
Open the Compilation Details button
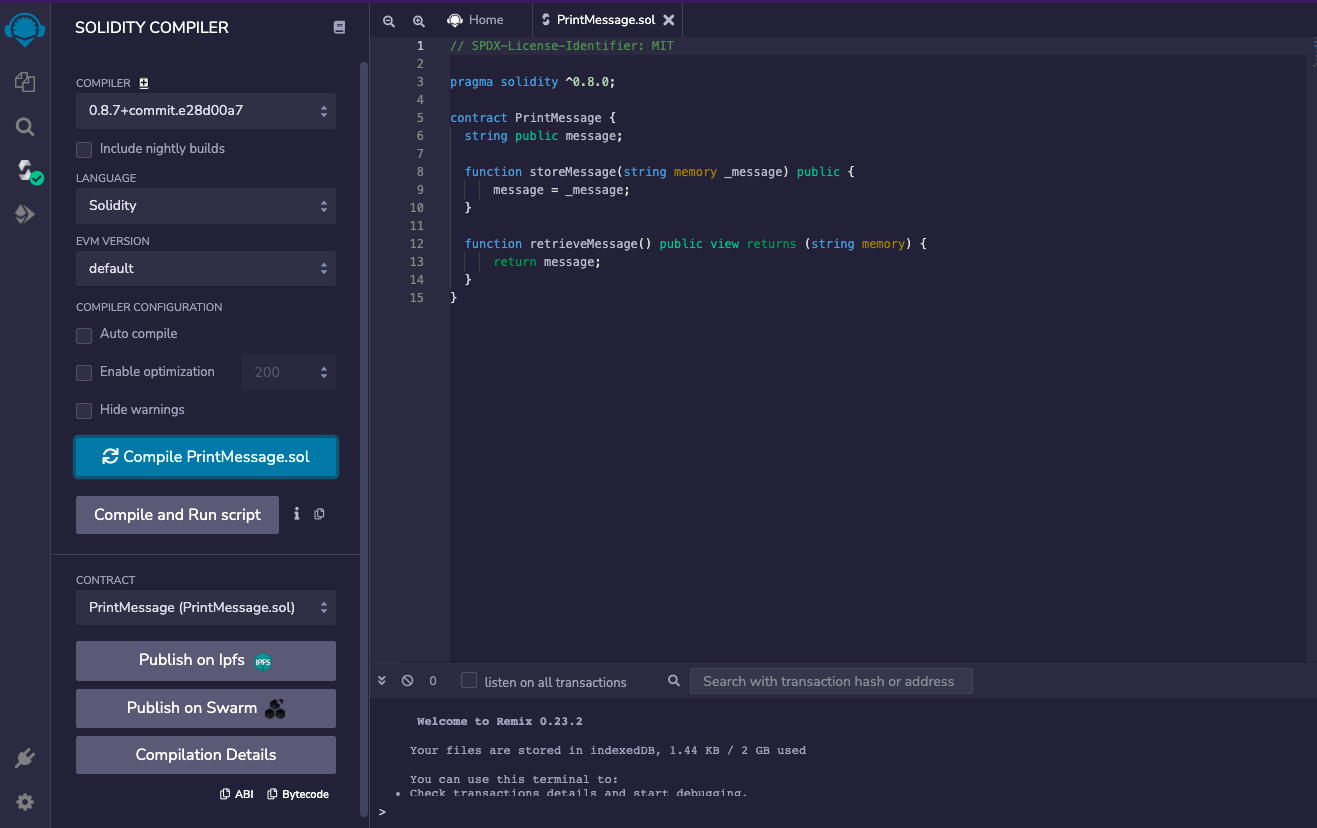point(206,755)
